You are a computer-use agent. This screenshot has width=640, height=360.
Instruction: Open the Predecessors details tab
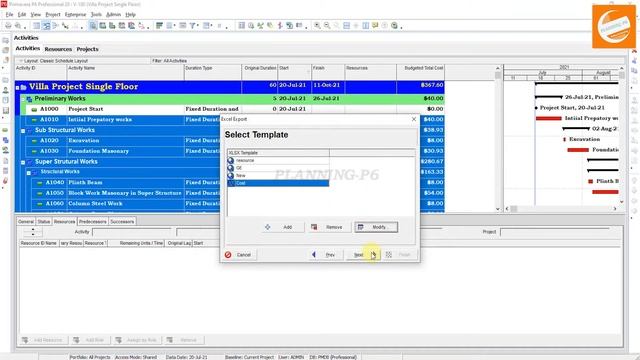coord(93,221)
